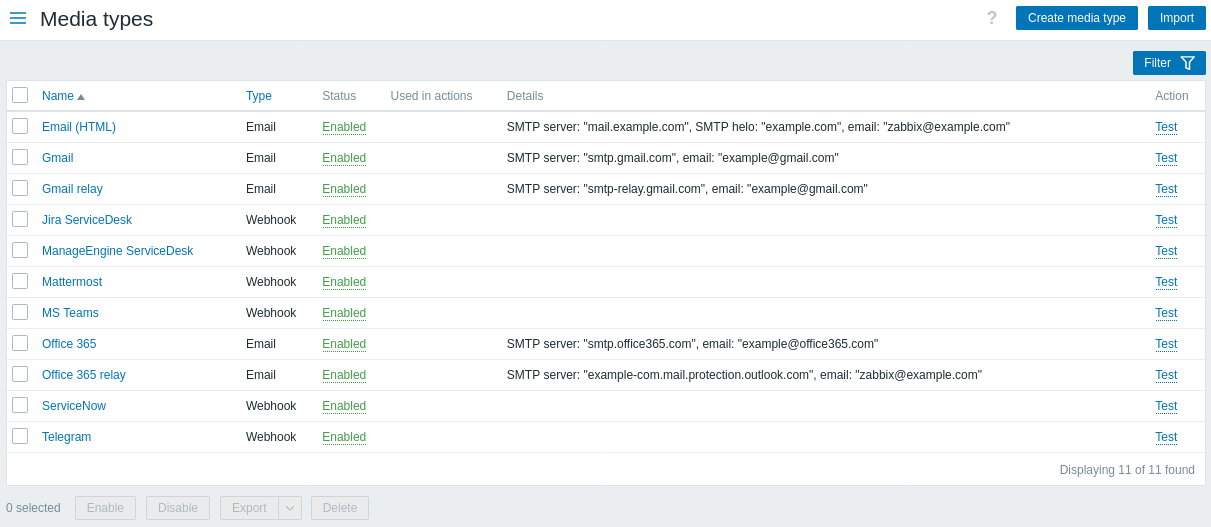Click Test for Office 365 relay
Image resolution: width=1211 pixels, height=527 pixels.
(x=1166, y=375)
